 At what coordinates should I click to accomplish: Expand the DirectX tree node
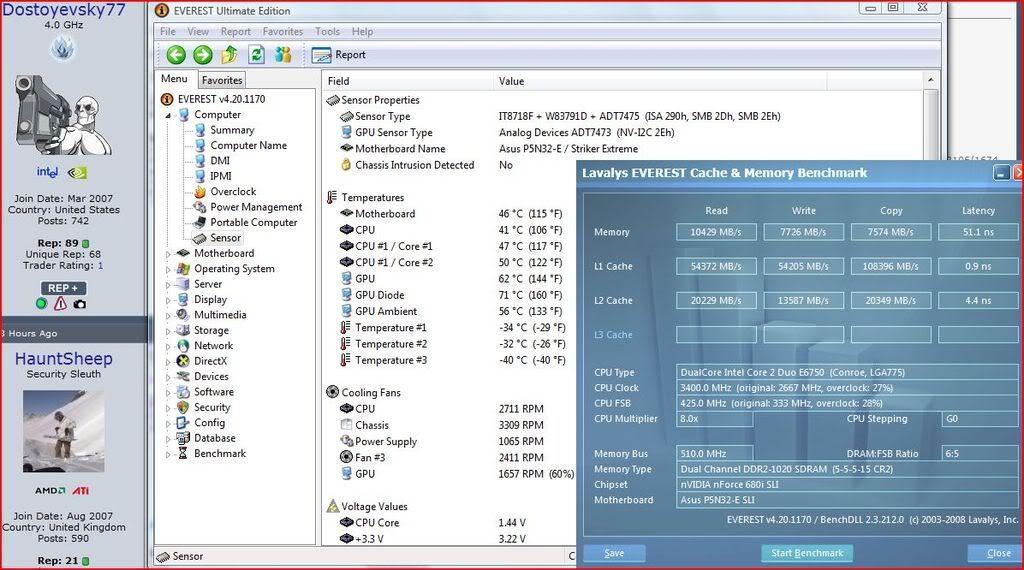(168, 362)
